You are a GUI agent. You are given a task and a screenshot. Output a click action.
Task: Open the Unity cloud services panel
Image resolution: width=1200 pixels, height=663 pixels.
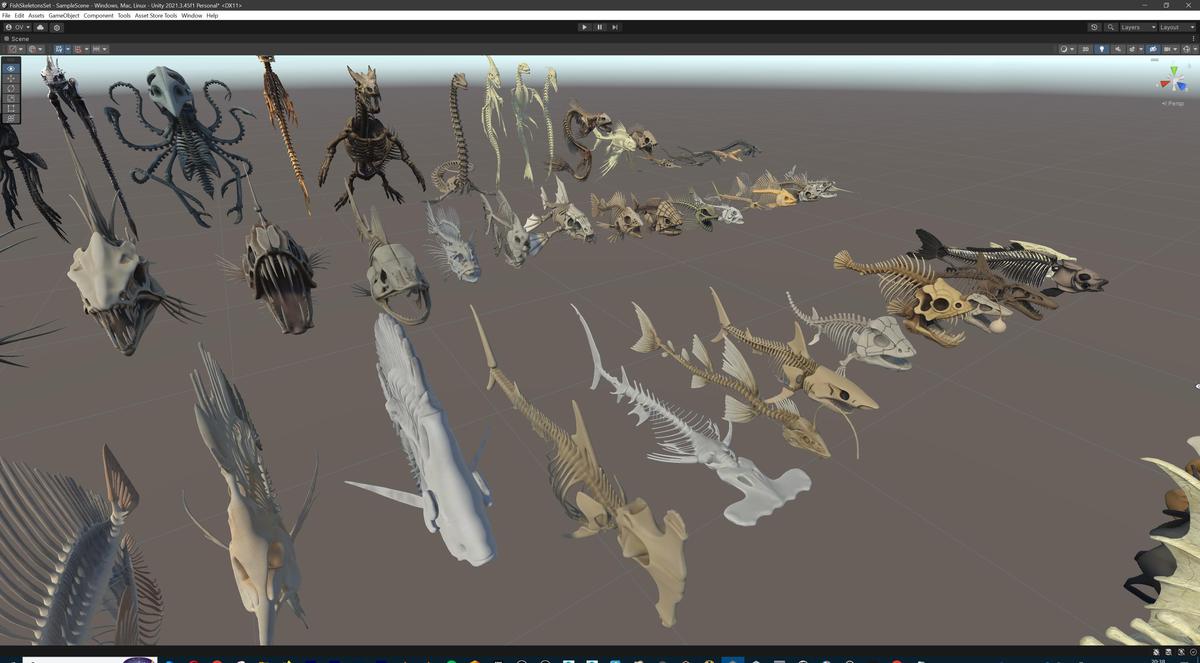tap(40, 27)
